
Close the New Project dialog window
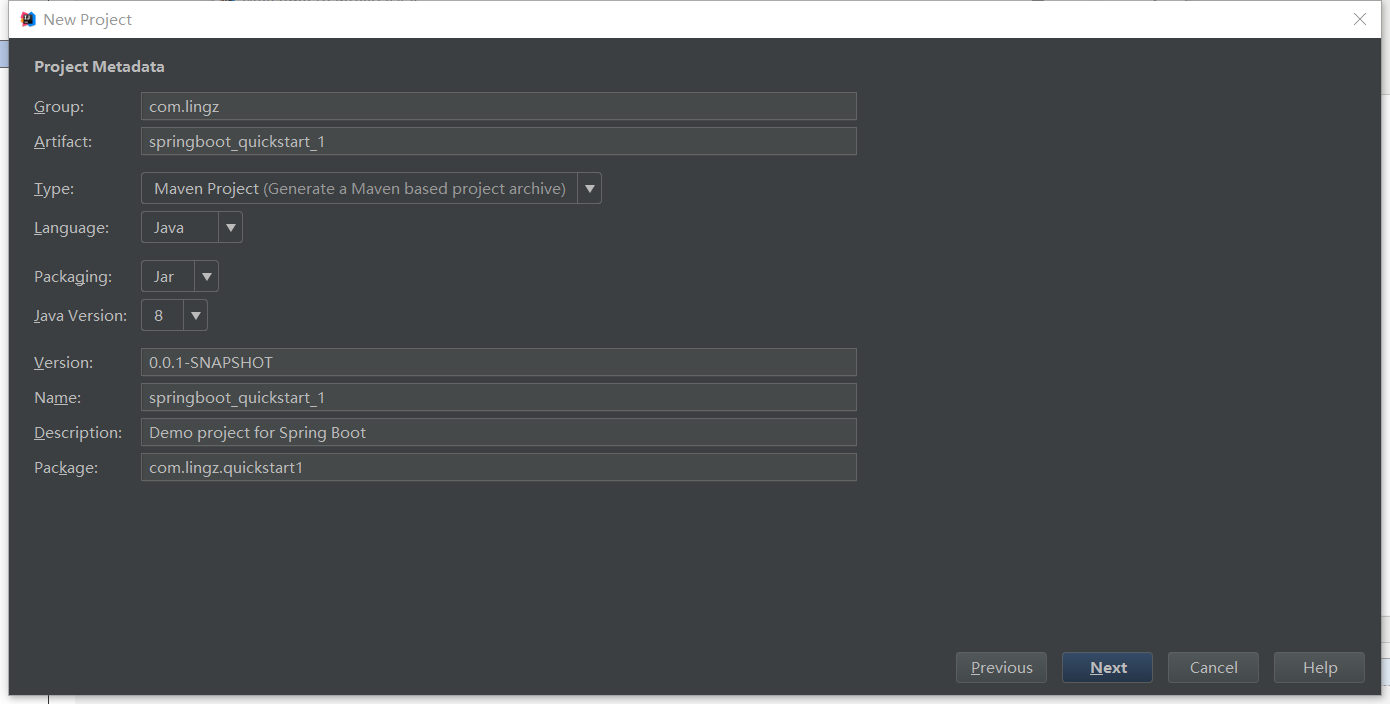click(1359, 19)
